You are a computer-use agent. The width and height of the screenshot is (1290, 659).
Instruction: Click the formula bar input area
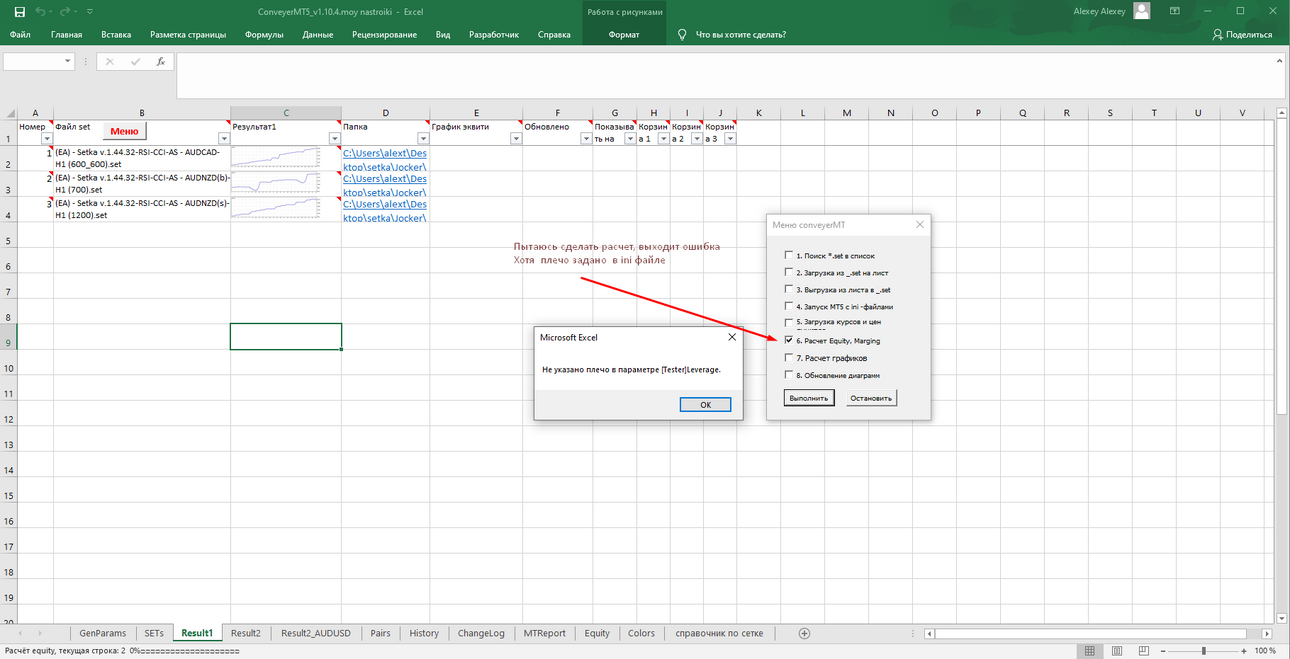point(731,75)
